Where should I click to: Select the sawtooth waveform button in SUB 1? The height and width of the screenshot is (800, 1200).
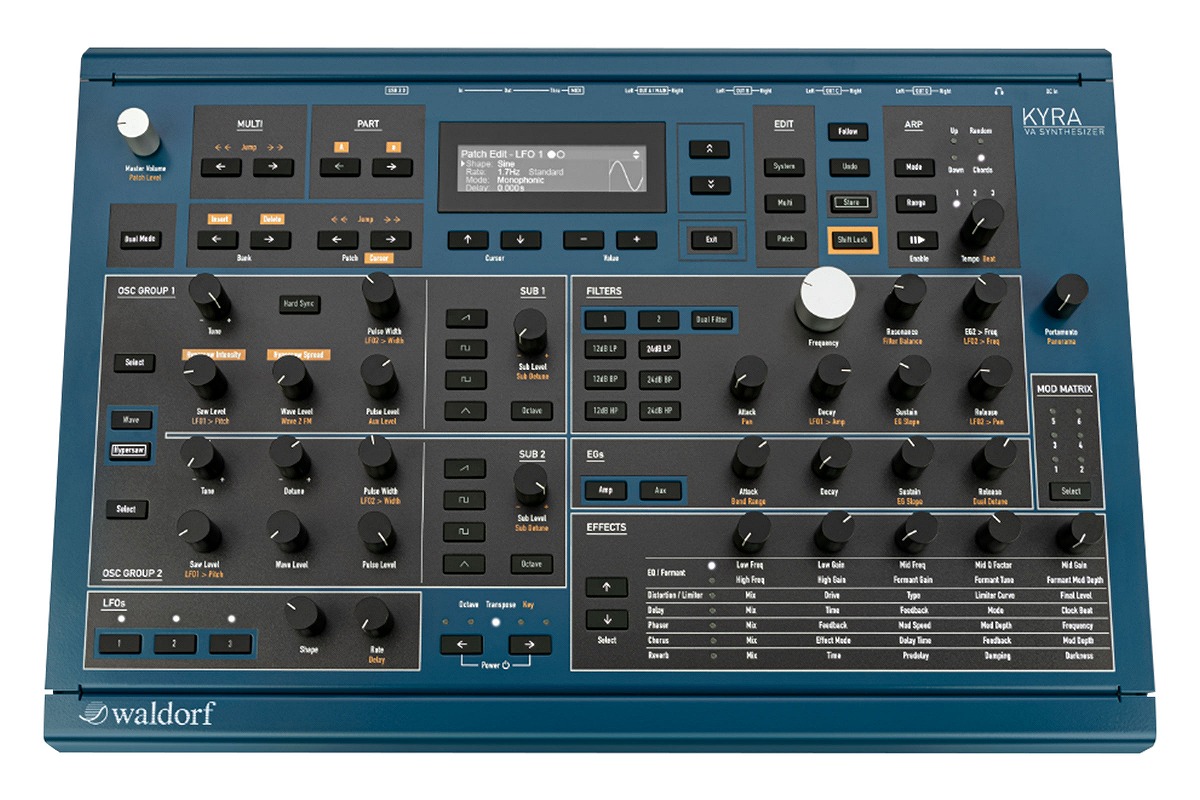pyautogui.click(x=465, y=318)
